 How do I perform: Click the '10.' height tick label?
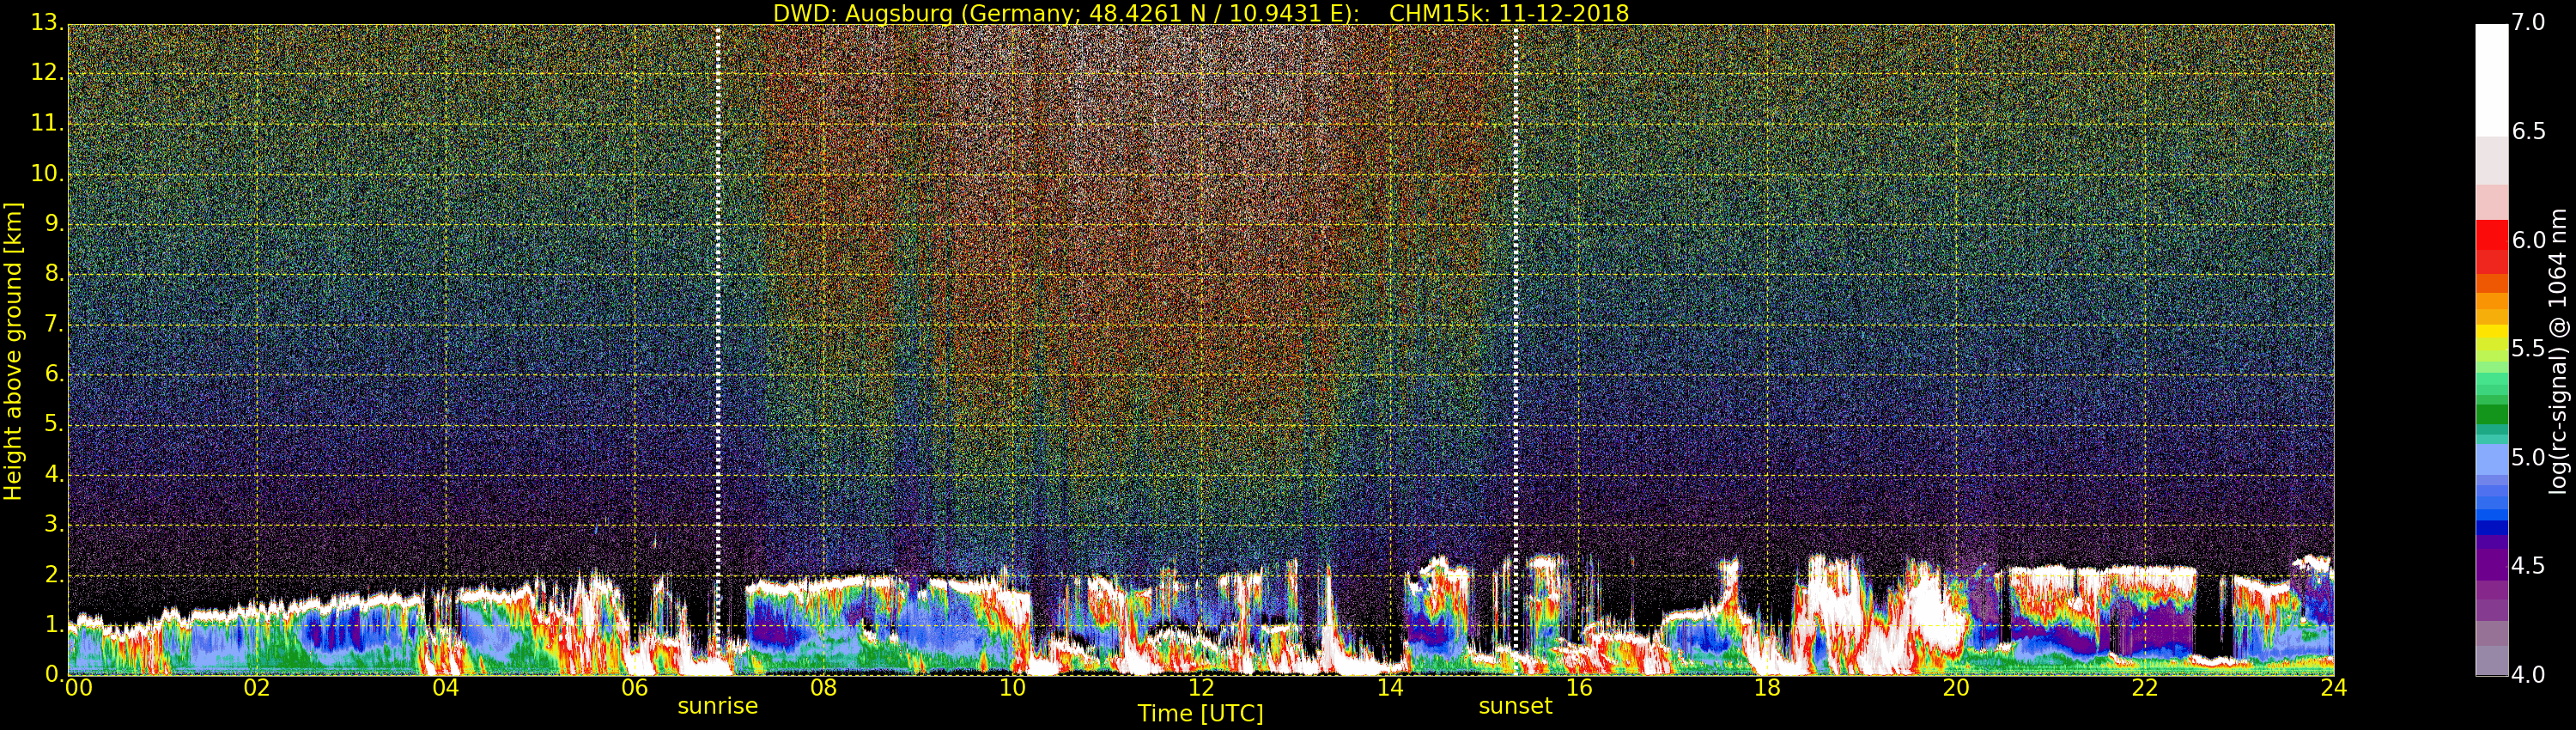pos(47,173)
